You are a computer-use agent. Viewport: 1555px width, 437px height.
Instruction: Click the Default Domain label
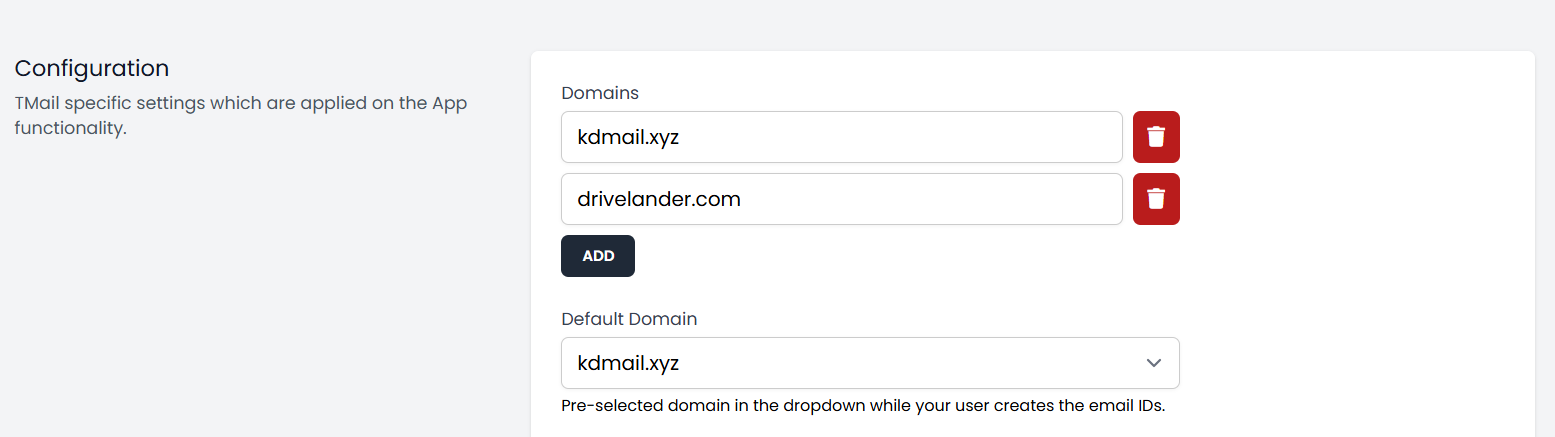pyautogui.click(x=629, y=319)
